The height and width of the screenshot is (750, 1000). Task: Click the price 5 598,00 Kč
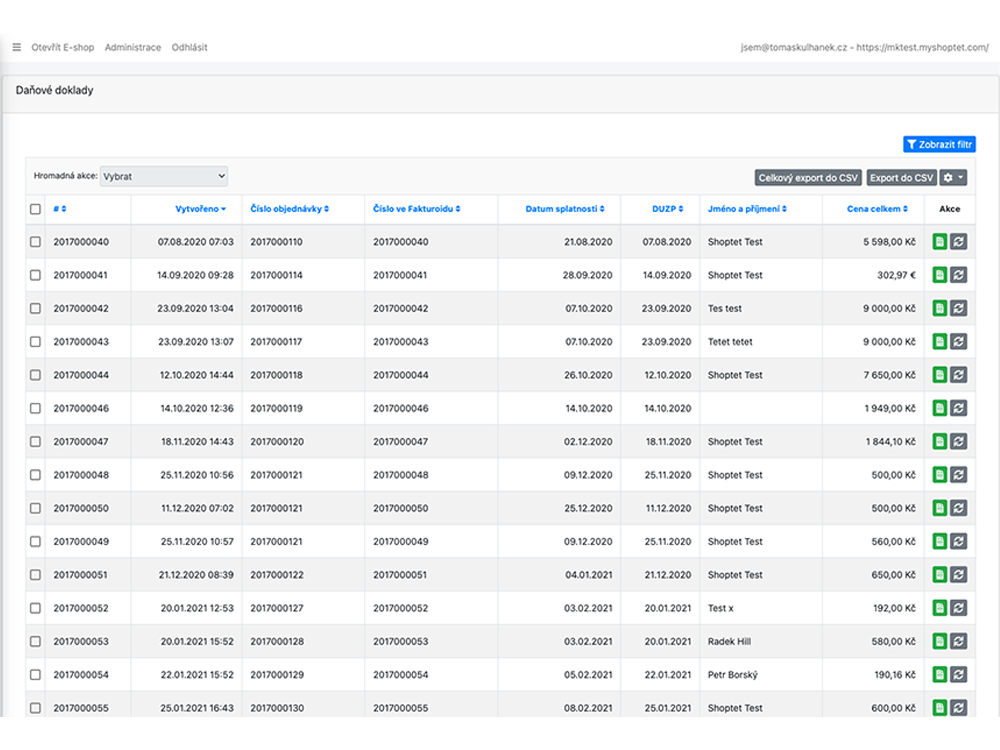click(889, 242)
